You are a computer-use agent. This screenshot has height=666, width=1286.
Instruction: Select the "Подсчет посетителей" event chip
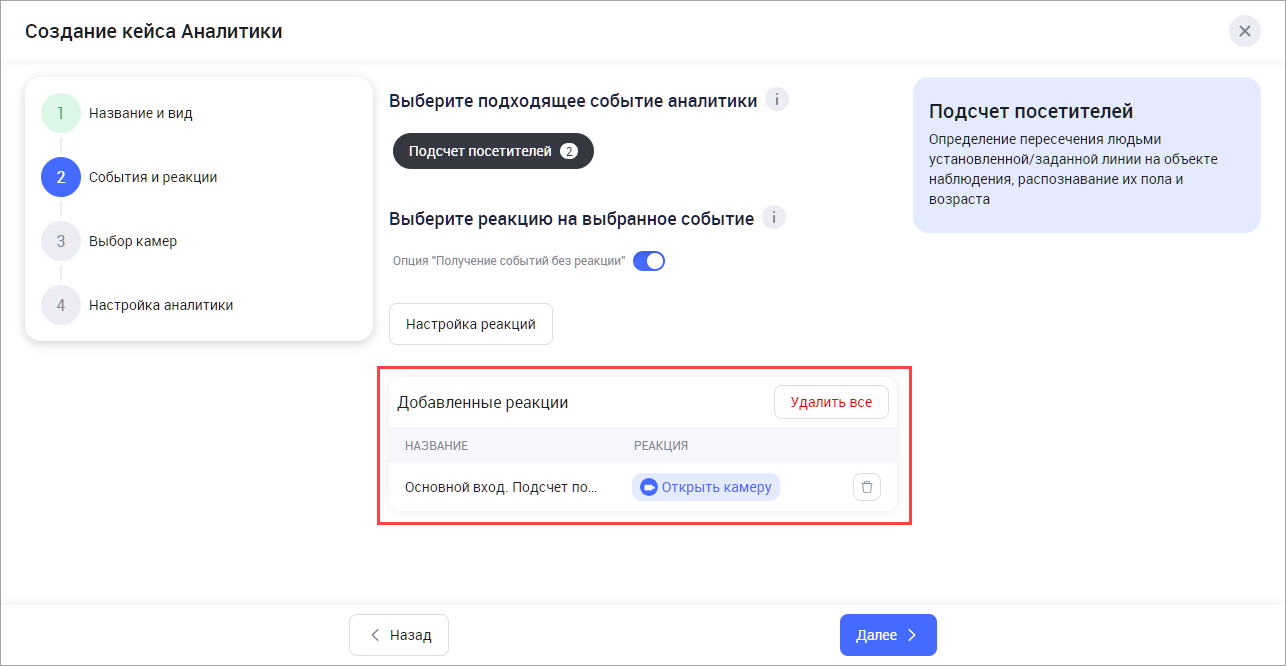coord(493,151)
